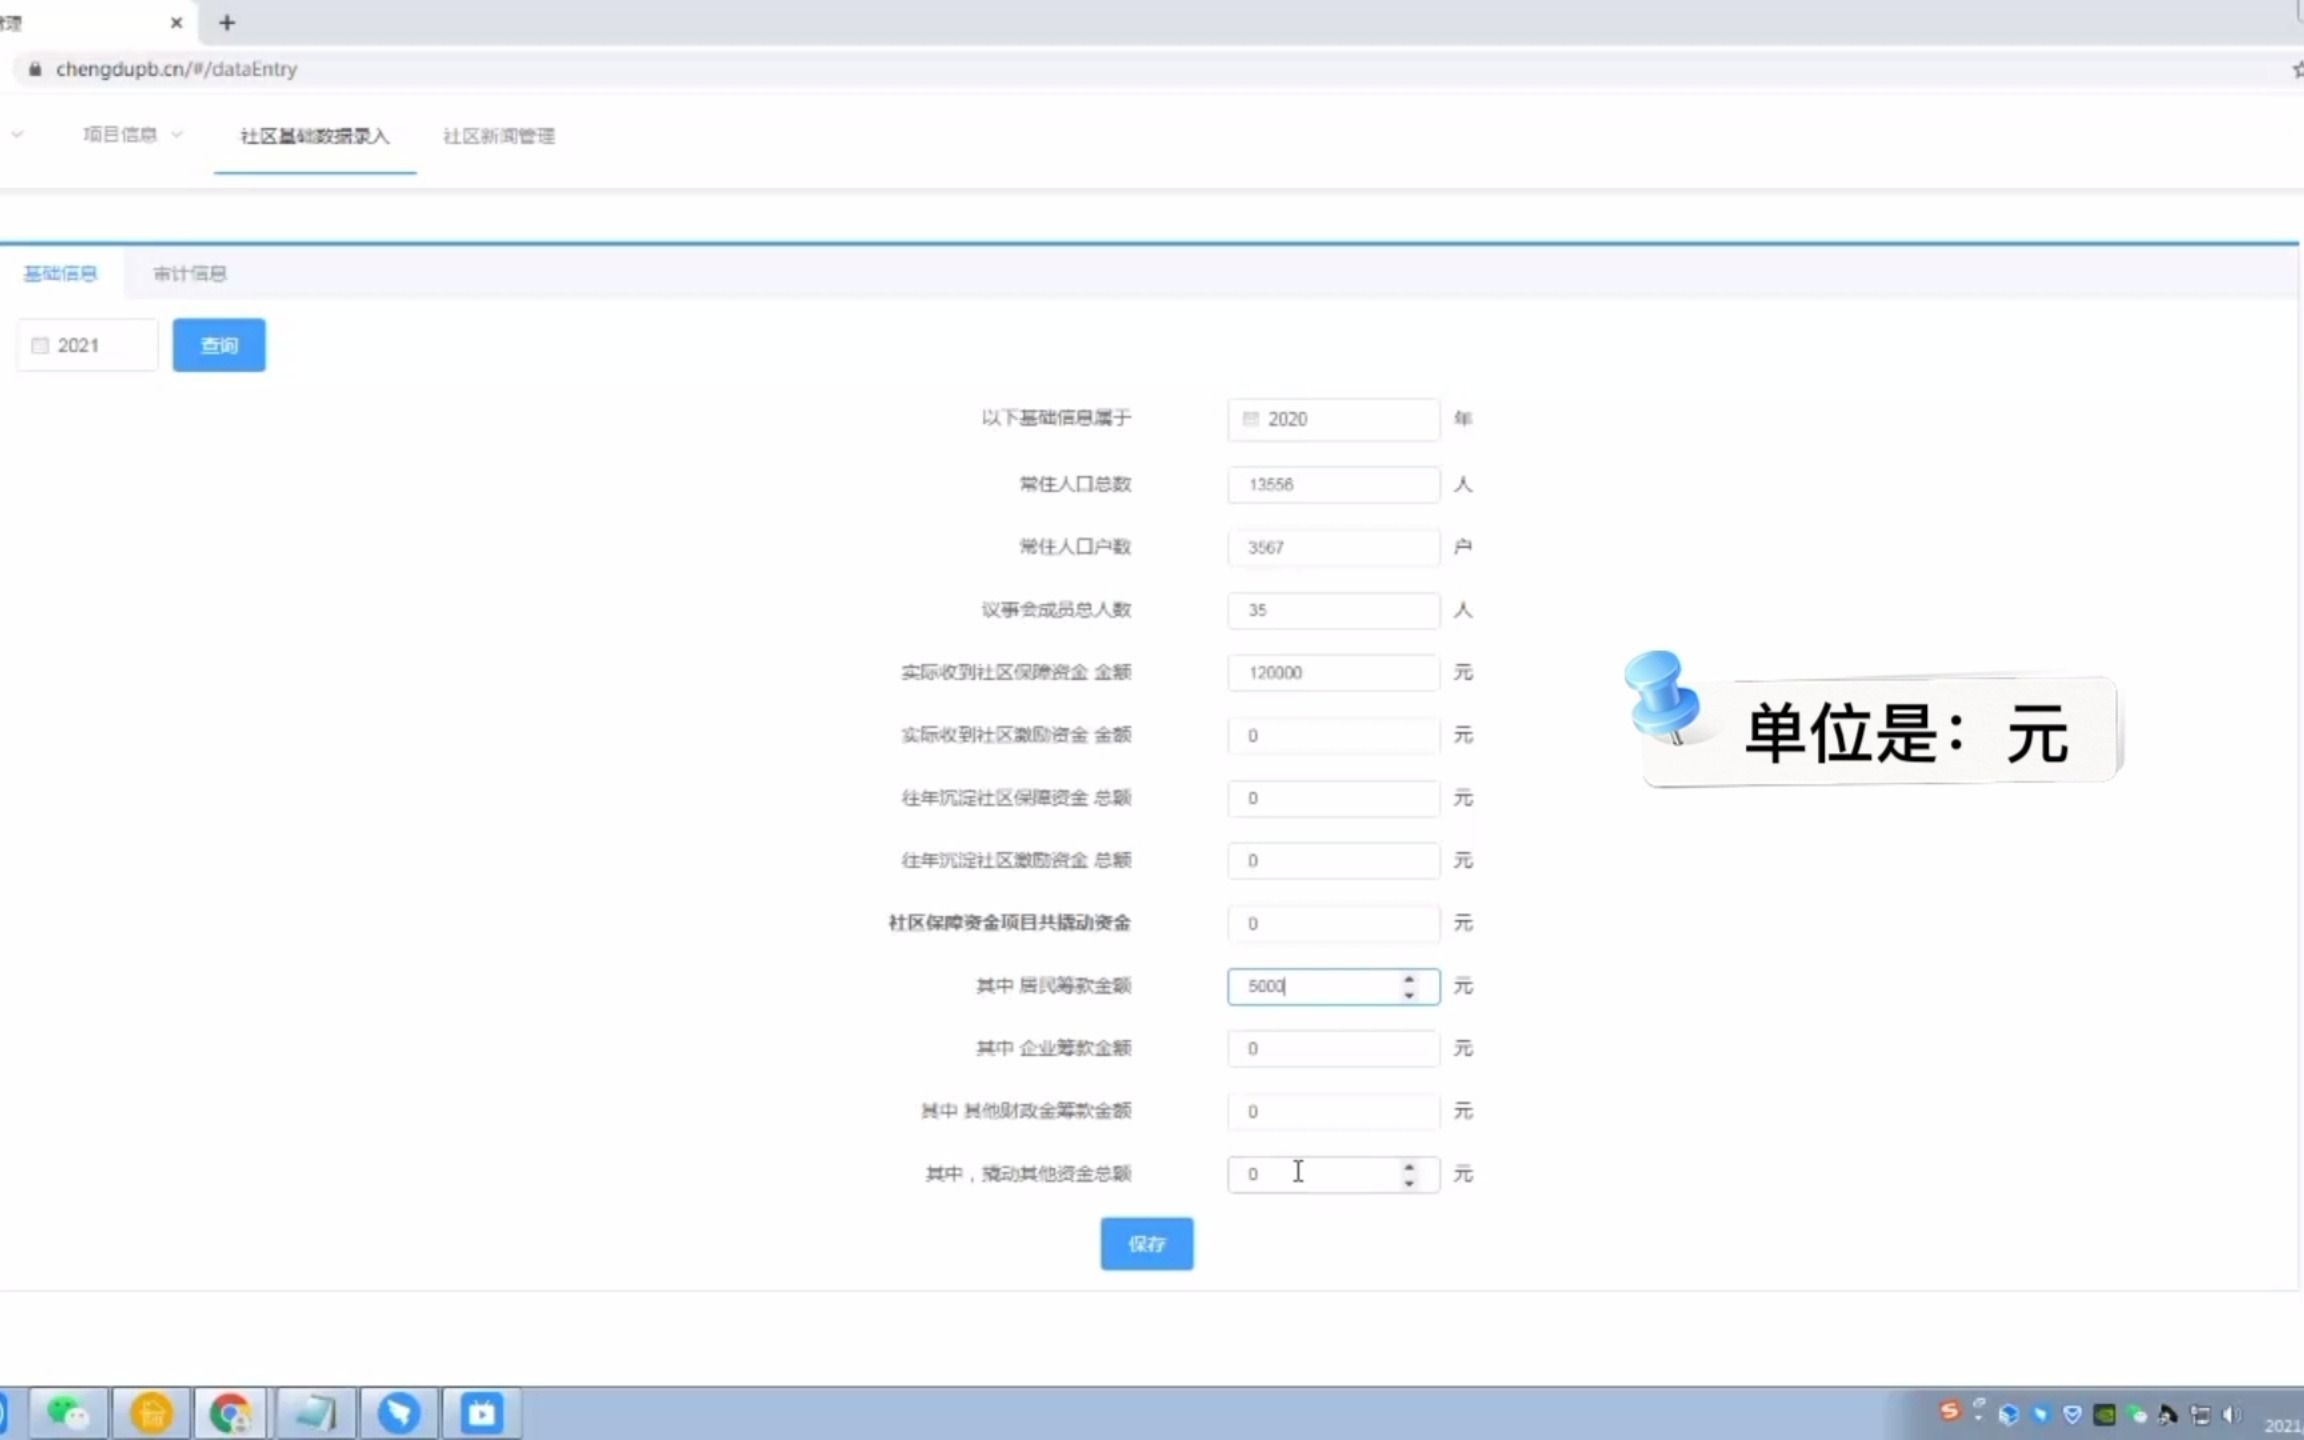Image resolution: width=2304 pixels, height=1440 pixels.
Task: Click the Sogou input tray icon
Action: click(1949, 1411)
